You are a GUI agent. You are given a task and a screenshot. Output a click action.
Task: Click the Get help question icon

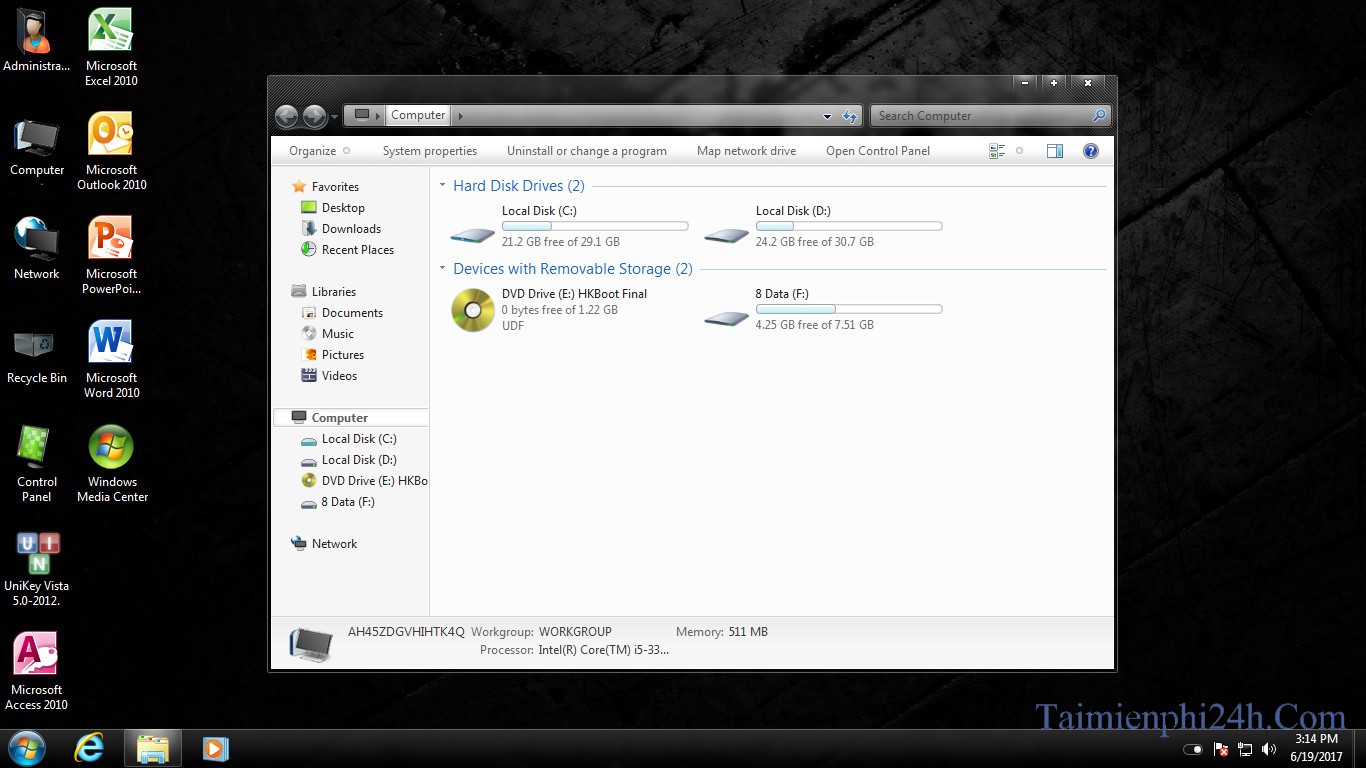[x=1091, y=151]
